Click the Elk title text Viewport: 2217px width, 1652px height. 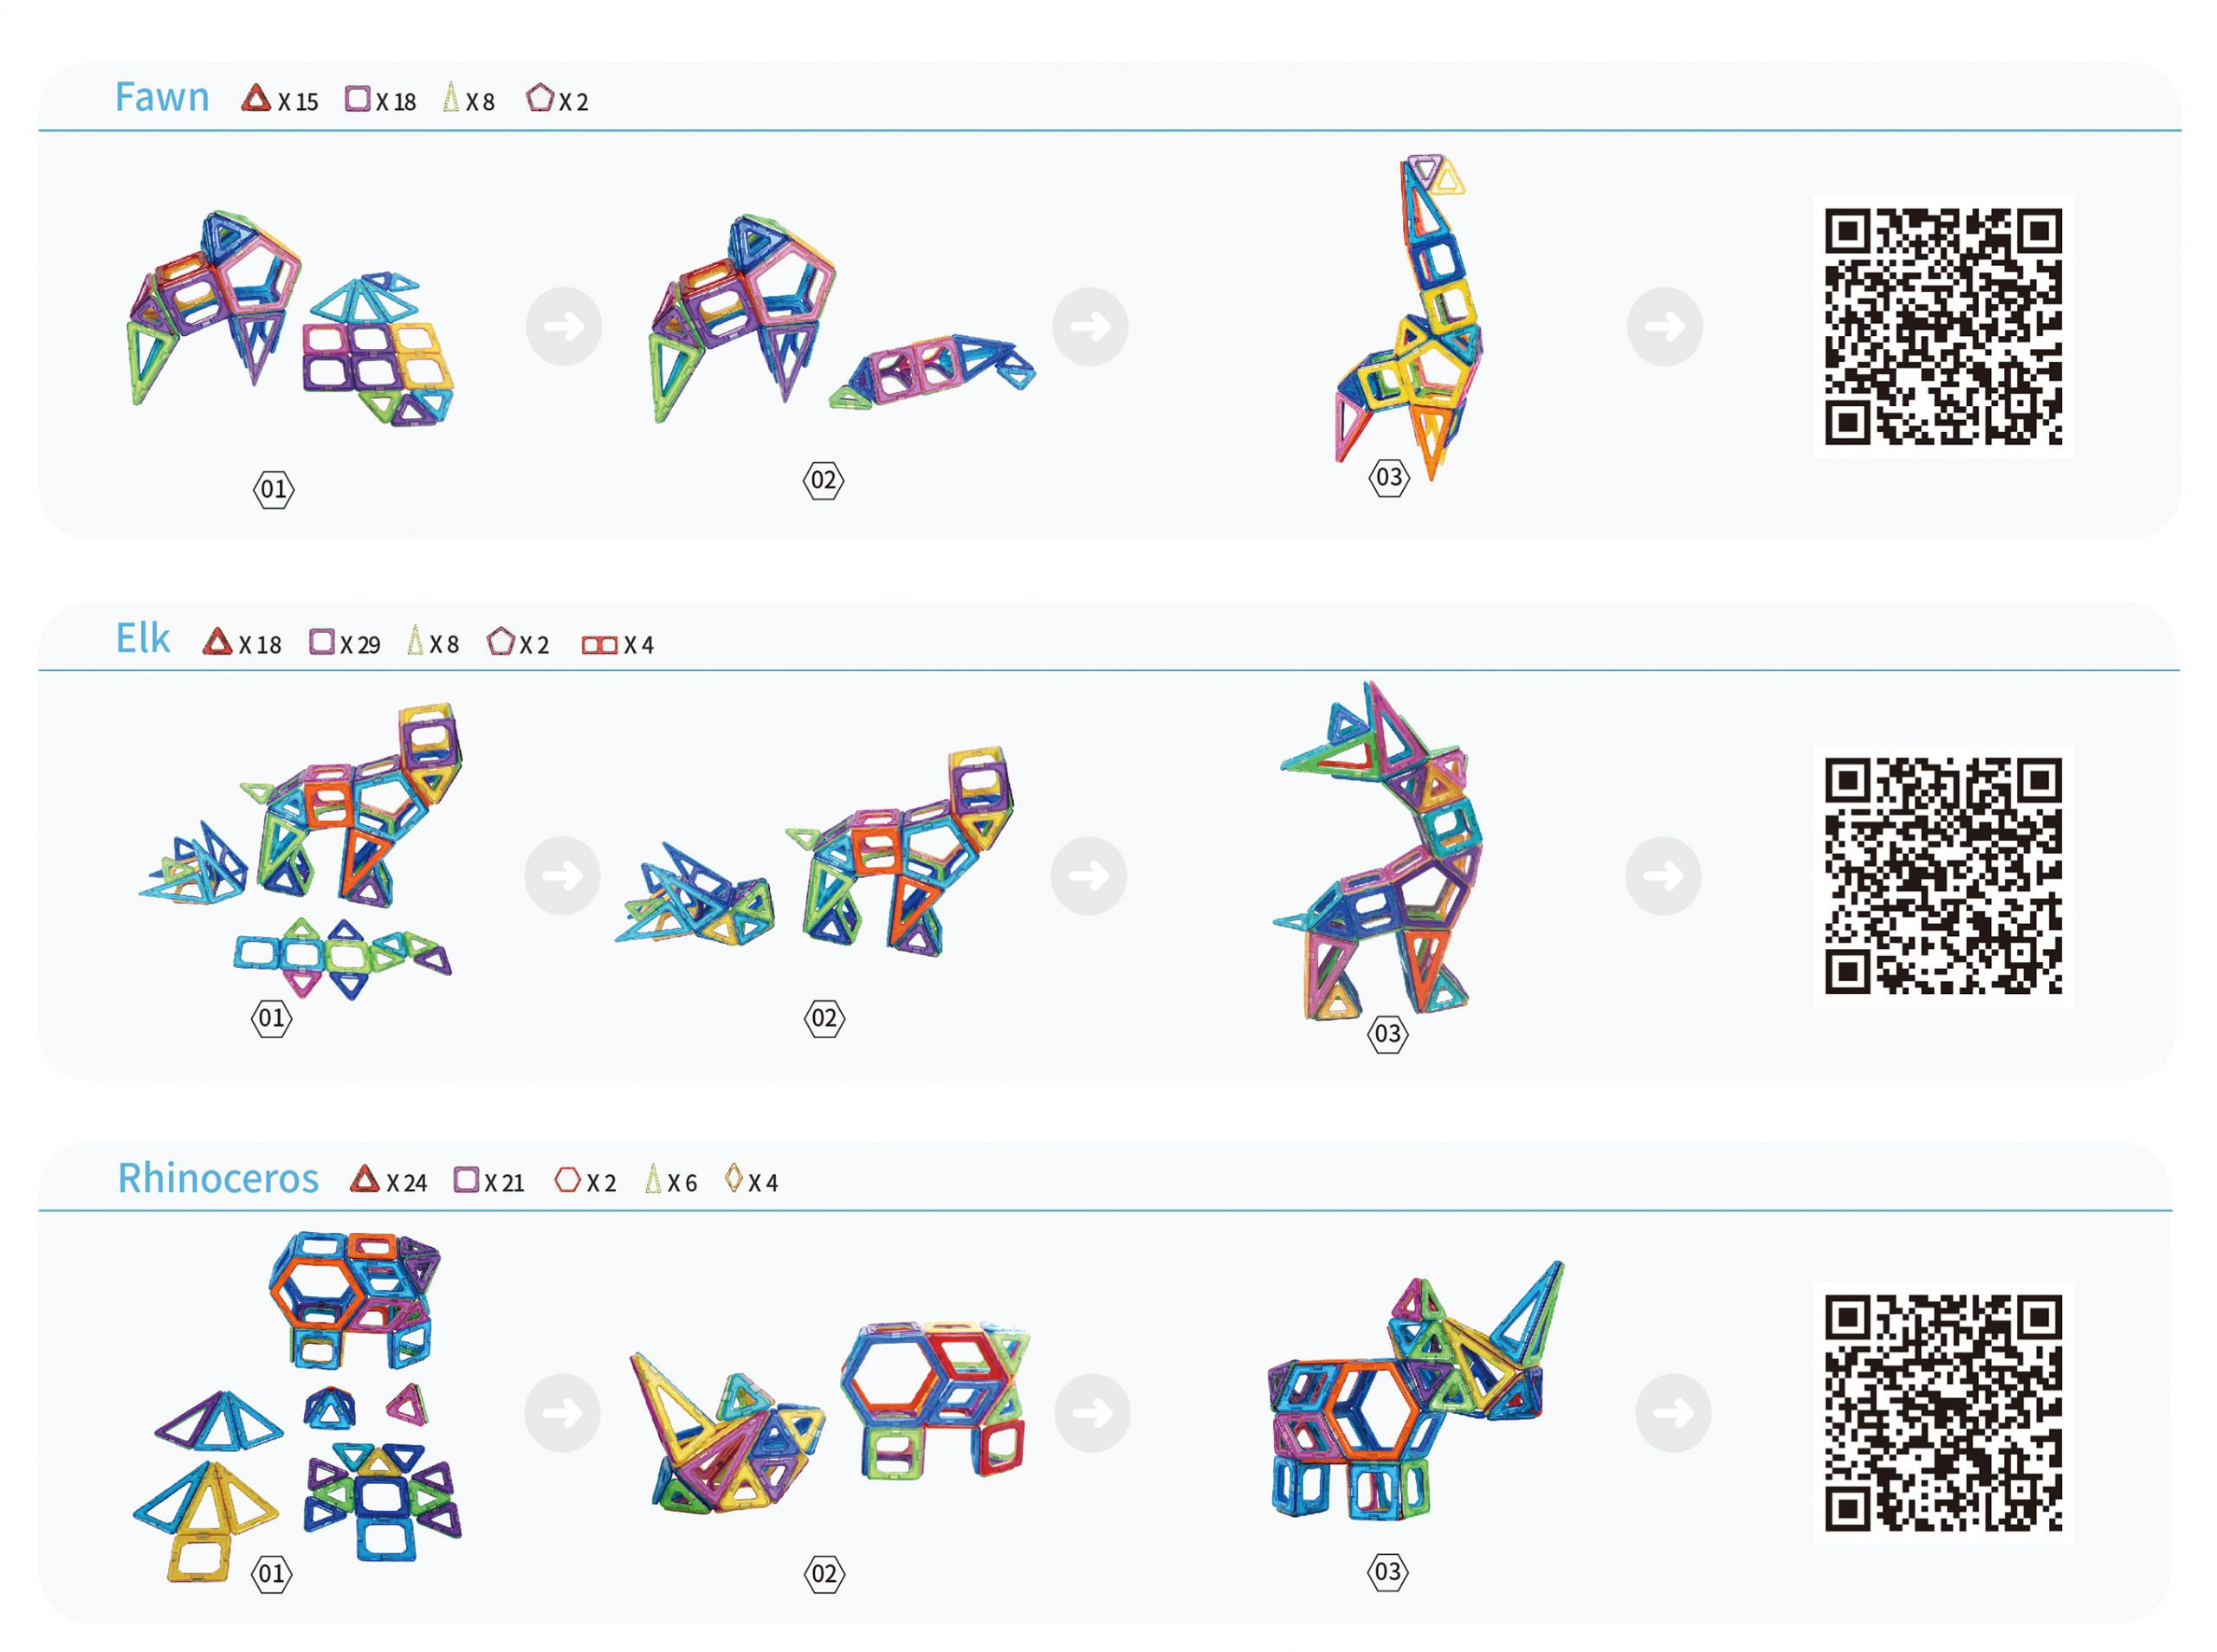pos(143,639)
